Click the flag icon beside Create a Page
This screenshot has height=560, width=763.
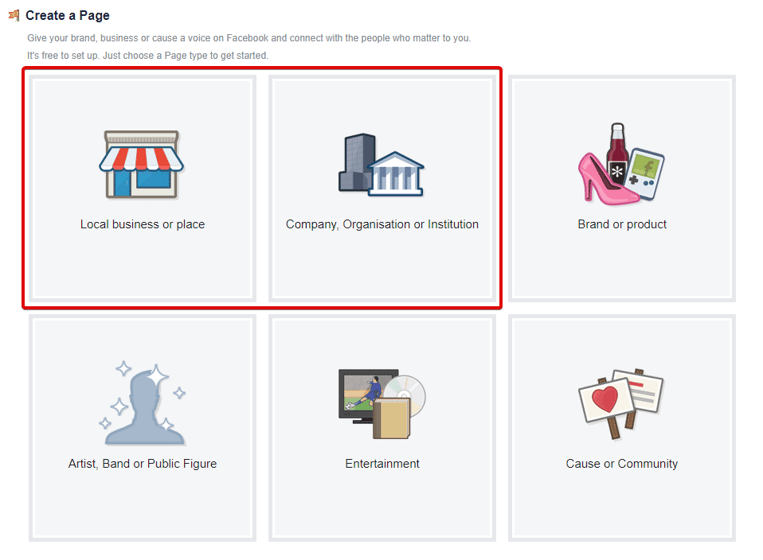[x=14, y=16]
